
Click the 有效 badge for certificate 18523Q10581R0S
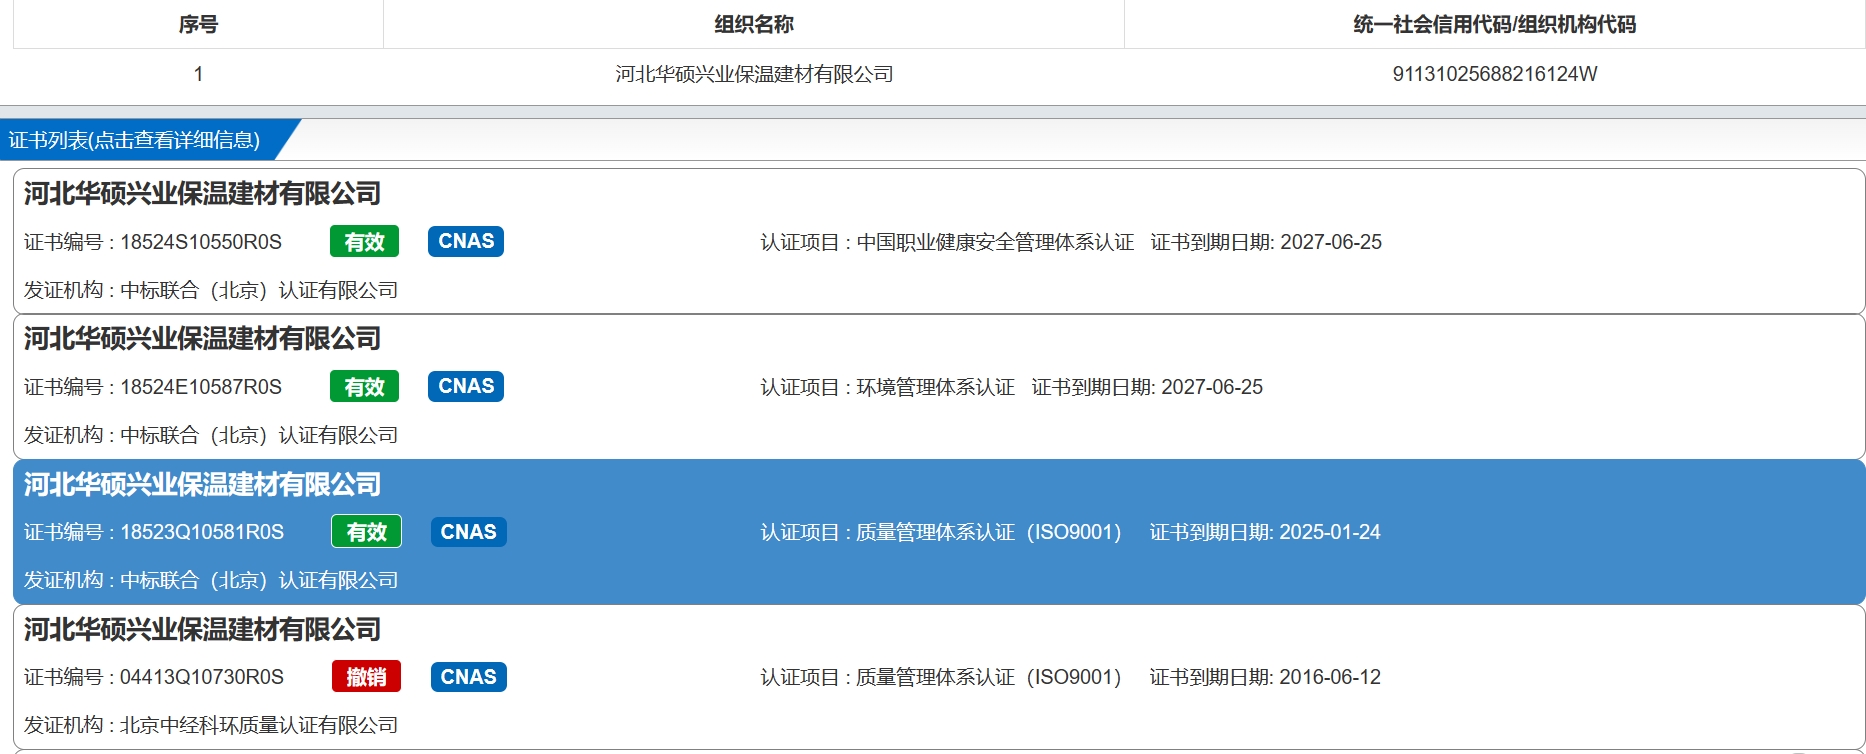[366, 532]
